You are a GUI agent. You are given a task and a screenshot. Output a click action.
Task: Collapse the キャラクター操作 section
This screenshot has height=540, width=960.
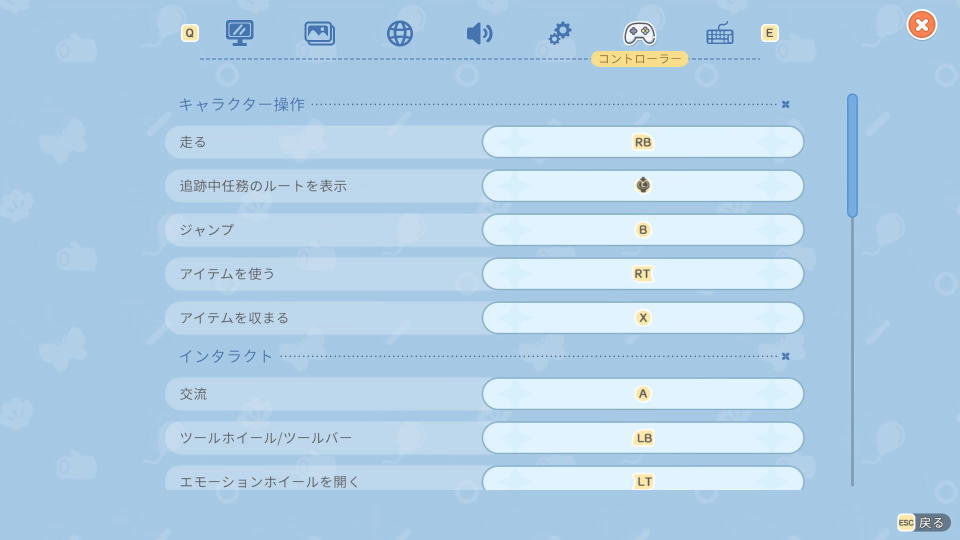coord(786,104)
